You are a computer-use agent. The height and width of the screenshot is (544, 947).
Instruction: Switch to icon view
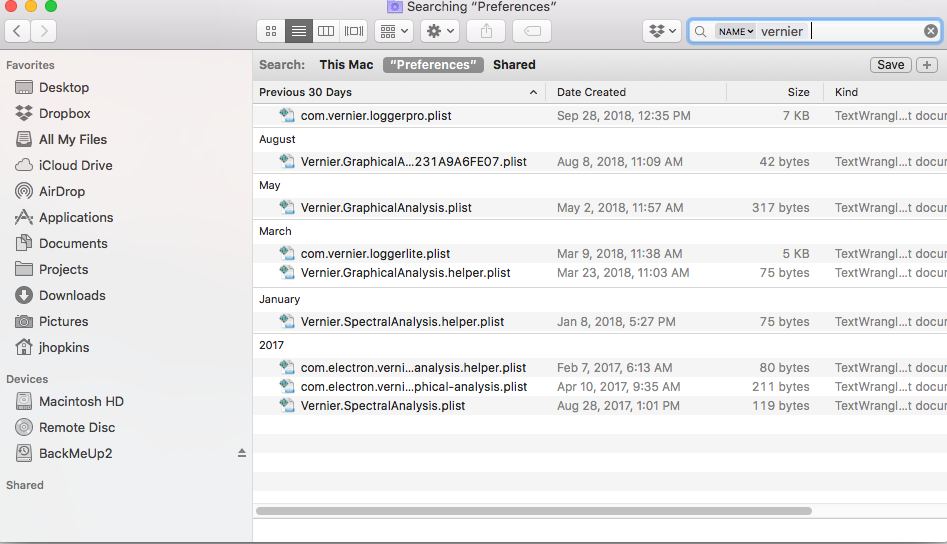(x=271, y=31)
